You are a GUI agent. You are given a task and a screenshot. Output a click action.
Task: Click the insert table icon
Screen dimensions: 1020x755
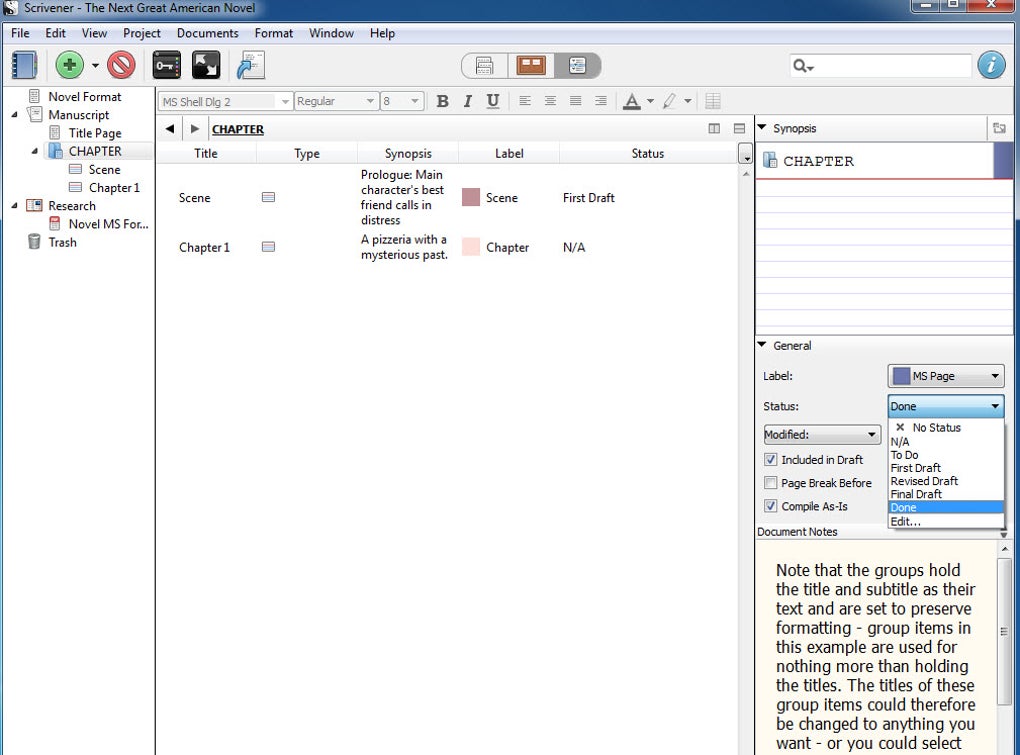713,101
